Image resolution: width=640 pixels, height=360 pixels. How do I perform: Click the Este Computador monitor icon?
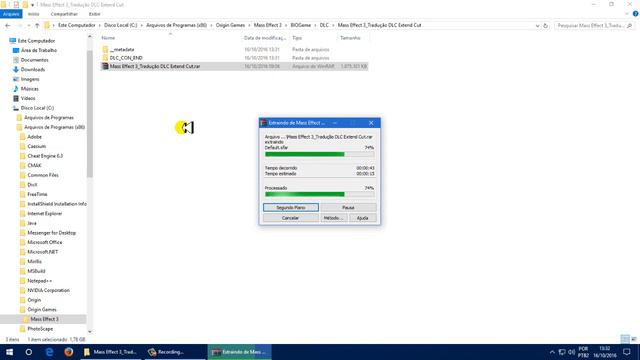coord(12,41)
